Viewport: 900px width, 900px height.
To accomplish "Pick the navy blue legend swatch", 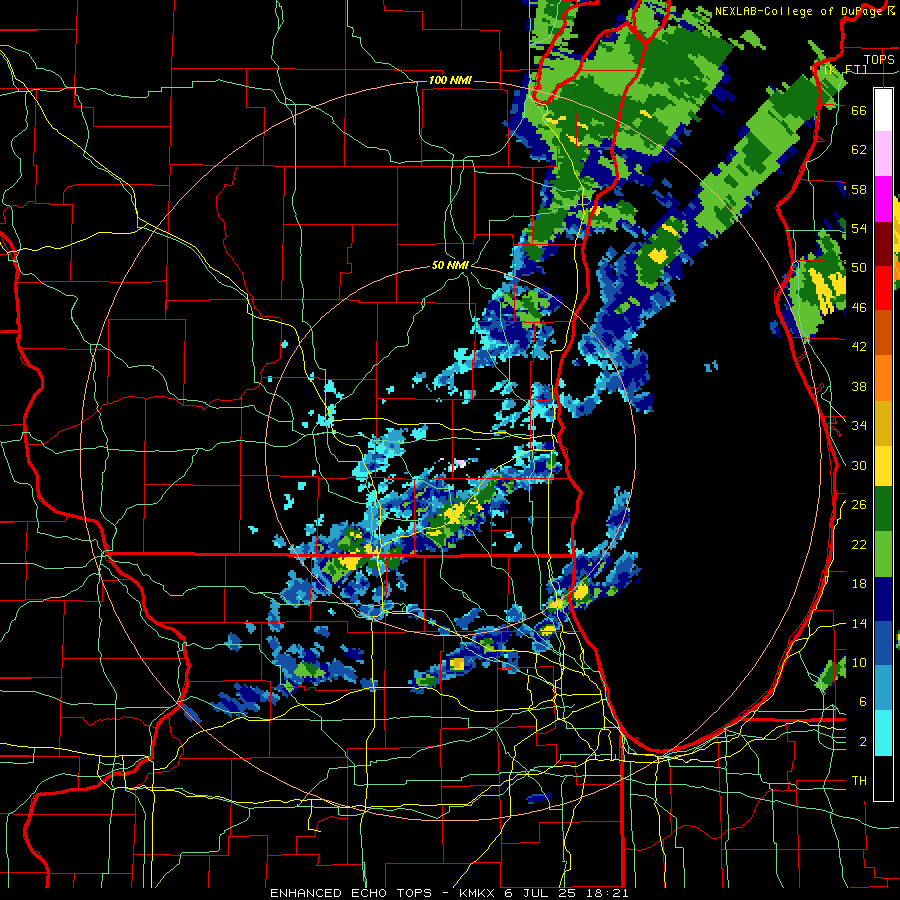I will tap(883, 599).
